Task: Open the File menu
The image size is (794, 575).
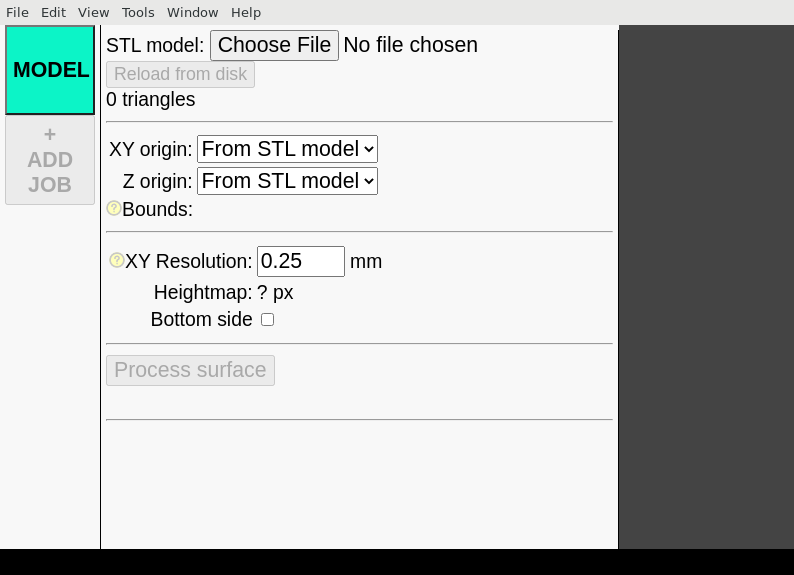Action: click(x=17, y=12)
